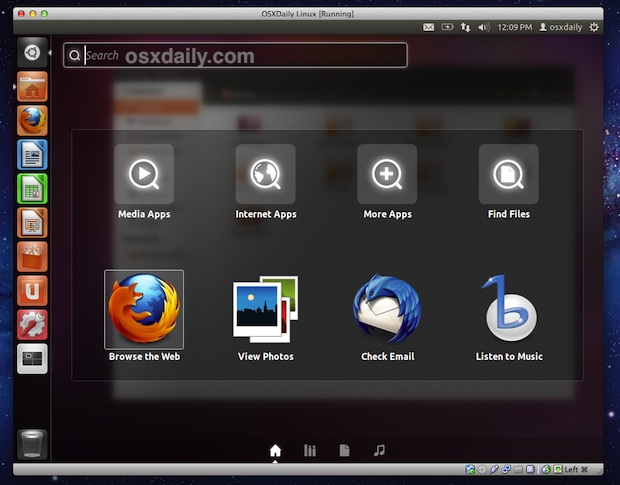Screen dimensions: 620x485
Task: Expand the osxdaily user menu
Action: 559,27
